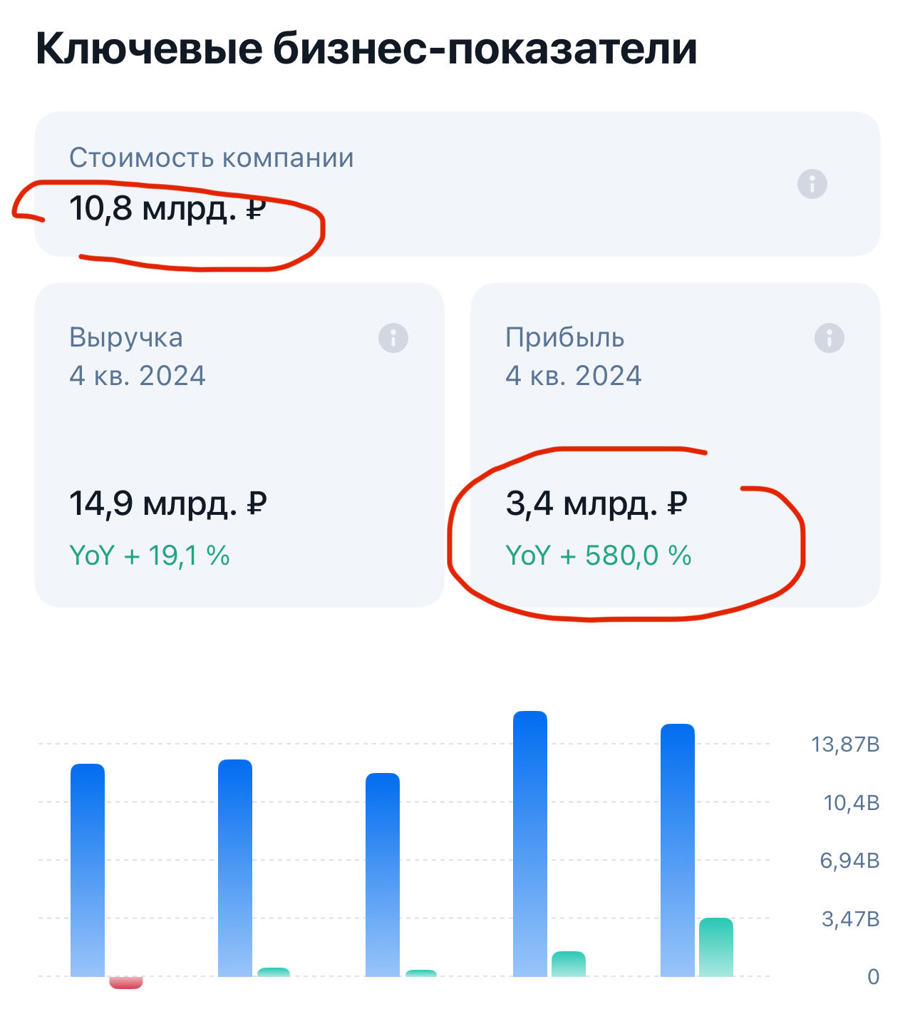The image size is (915, 1024).
Task: Click the 6,94B axis label
Action: tap(849, 861)
